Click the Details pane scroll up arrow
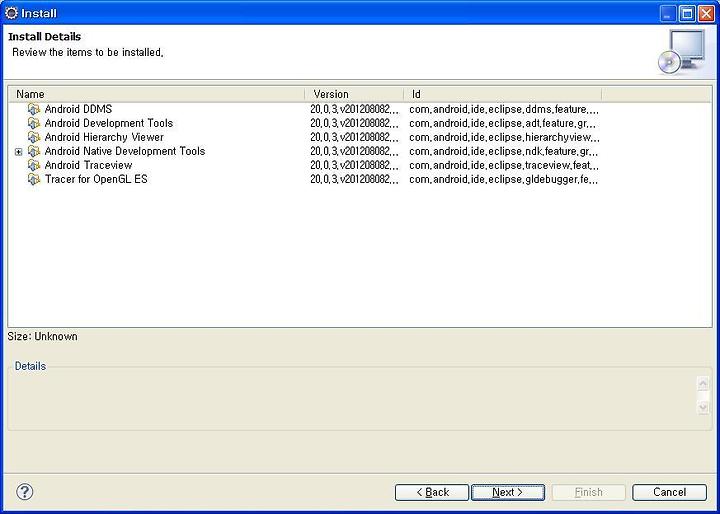The height and width of the screenshot is (514, 720). click(x=703, y=383)
